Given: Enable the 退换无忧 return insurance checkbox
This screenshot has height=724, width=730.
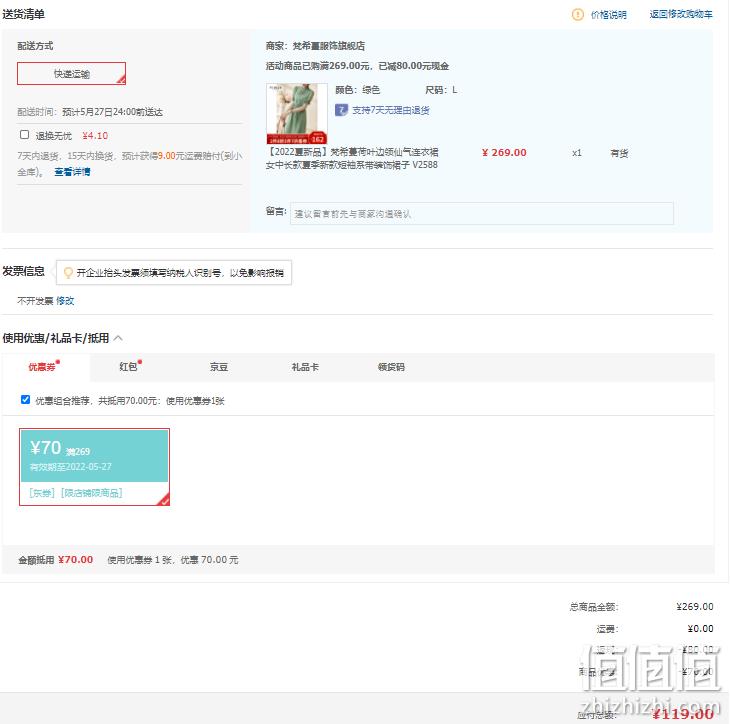Looking at the screenshot, I should click(25, 135).
